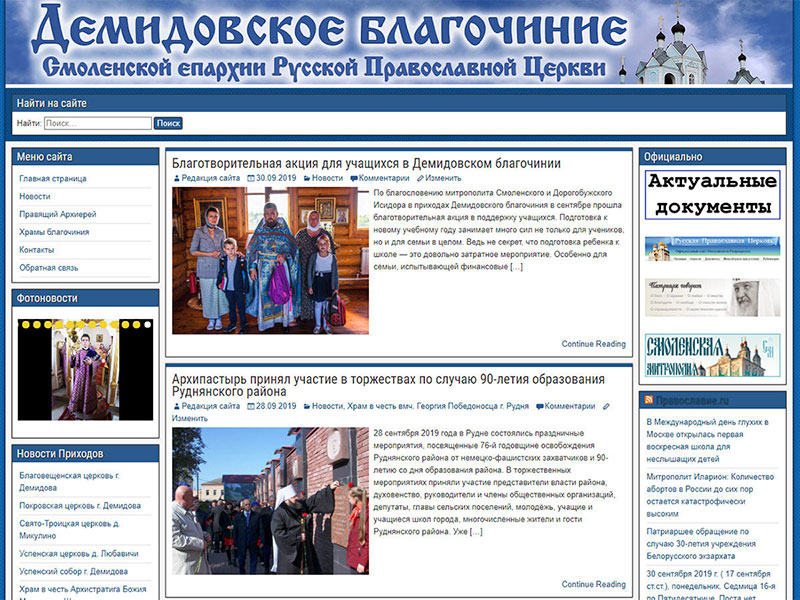Open the Актуальные документы banner
Viewport: 800px width, 600px height.
[x=713, y=195]
